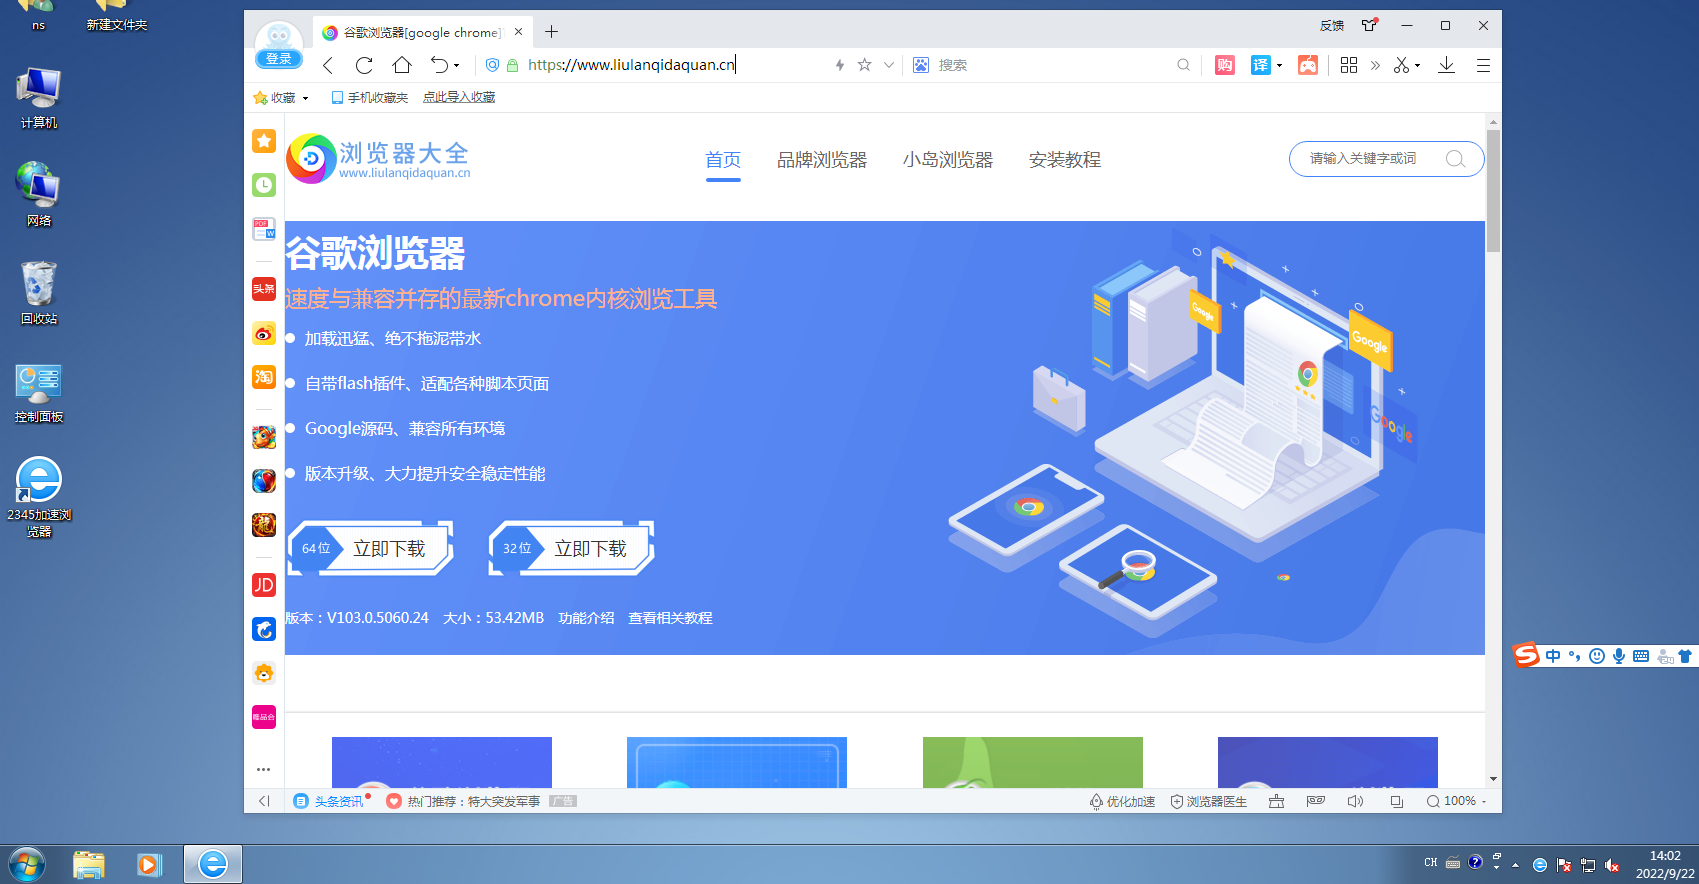Open the page zoom 100% dropdown
Screen dimensions: 1699x884
click(1457, 801)
